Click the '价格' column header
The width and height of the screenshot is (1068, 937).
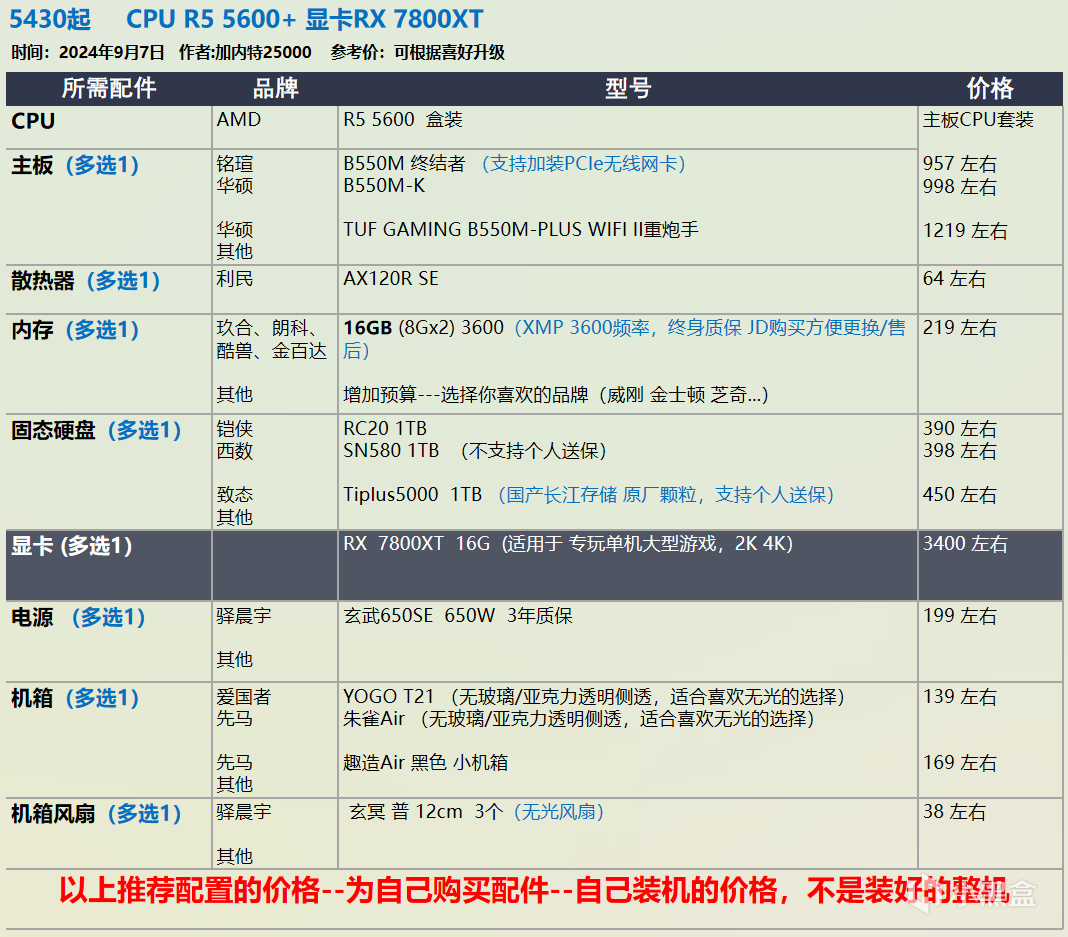pyautogui.click(x=990, y=89)
